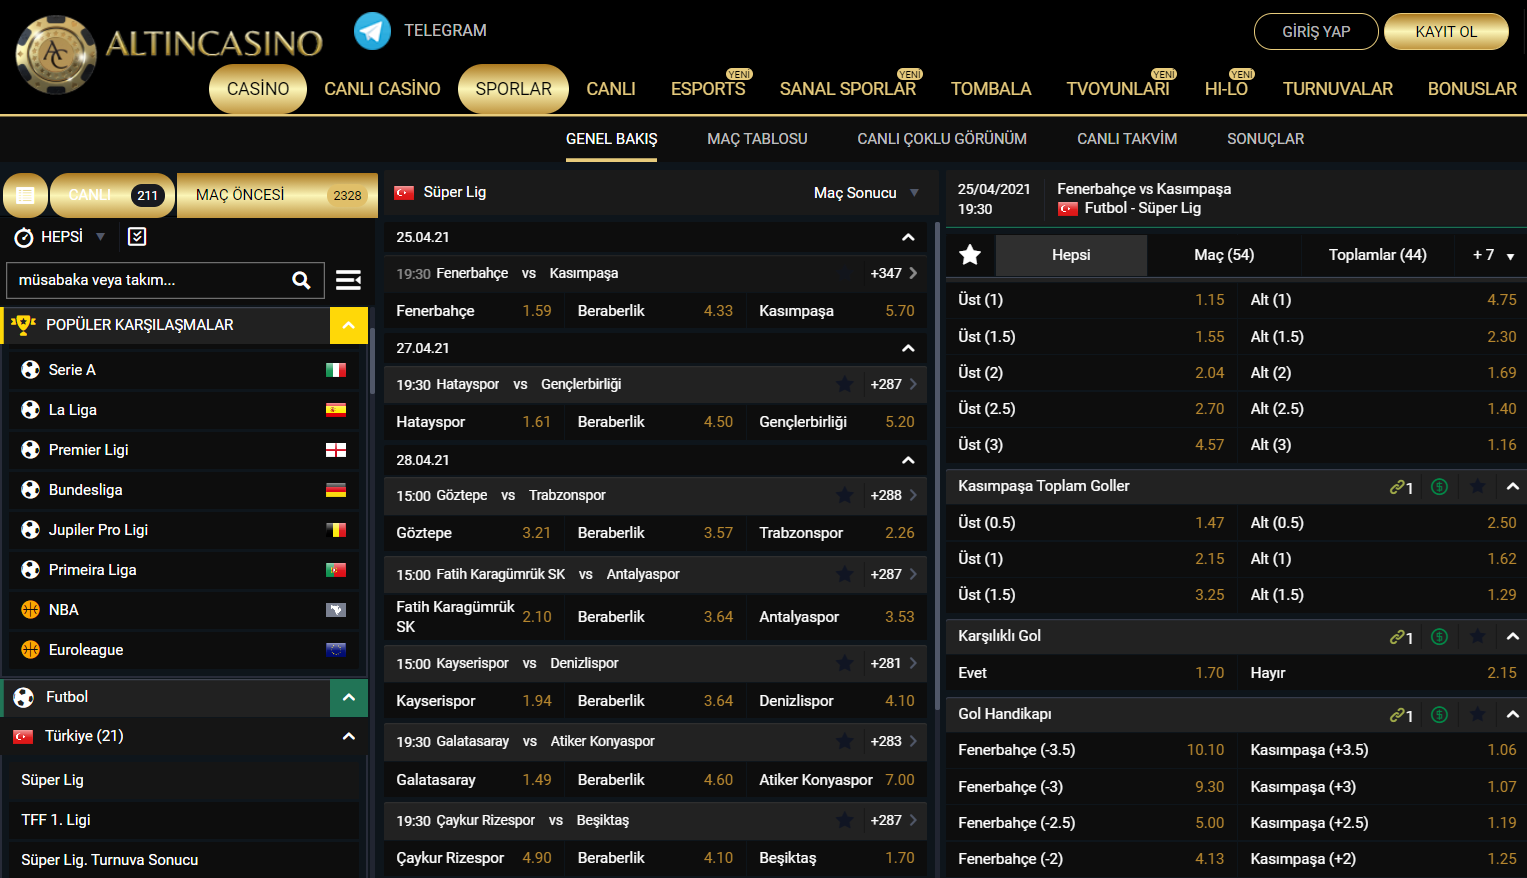Open NBA basketball league
Viewport: 1527px width, 878px height.
point(183,610)
